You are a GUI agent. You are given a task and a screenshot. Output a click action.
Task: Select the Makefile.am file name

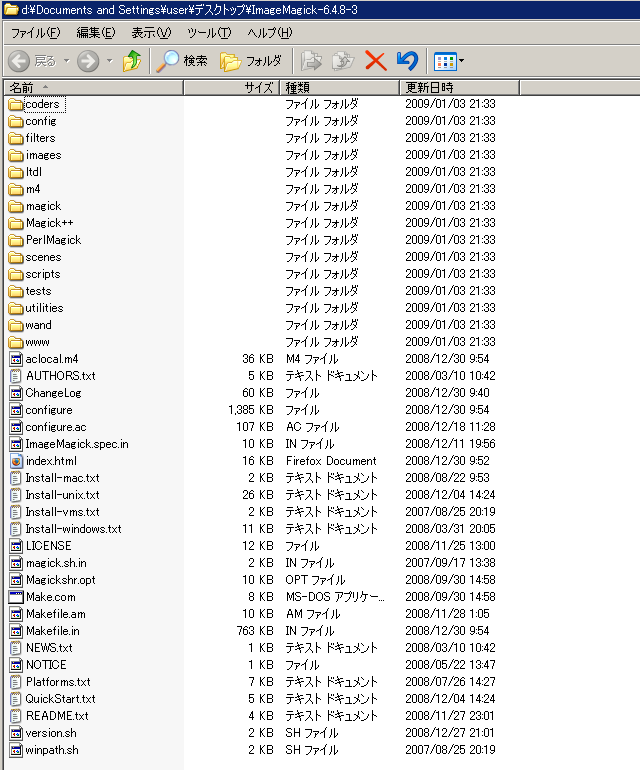56,614
